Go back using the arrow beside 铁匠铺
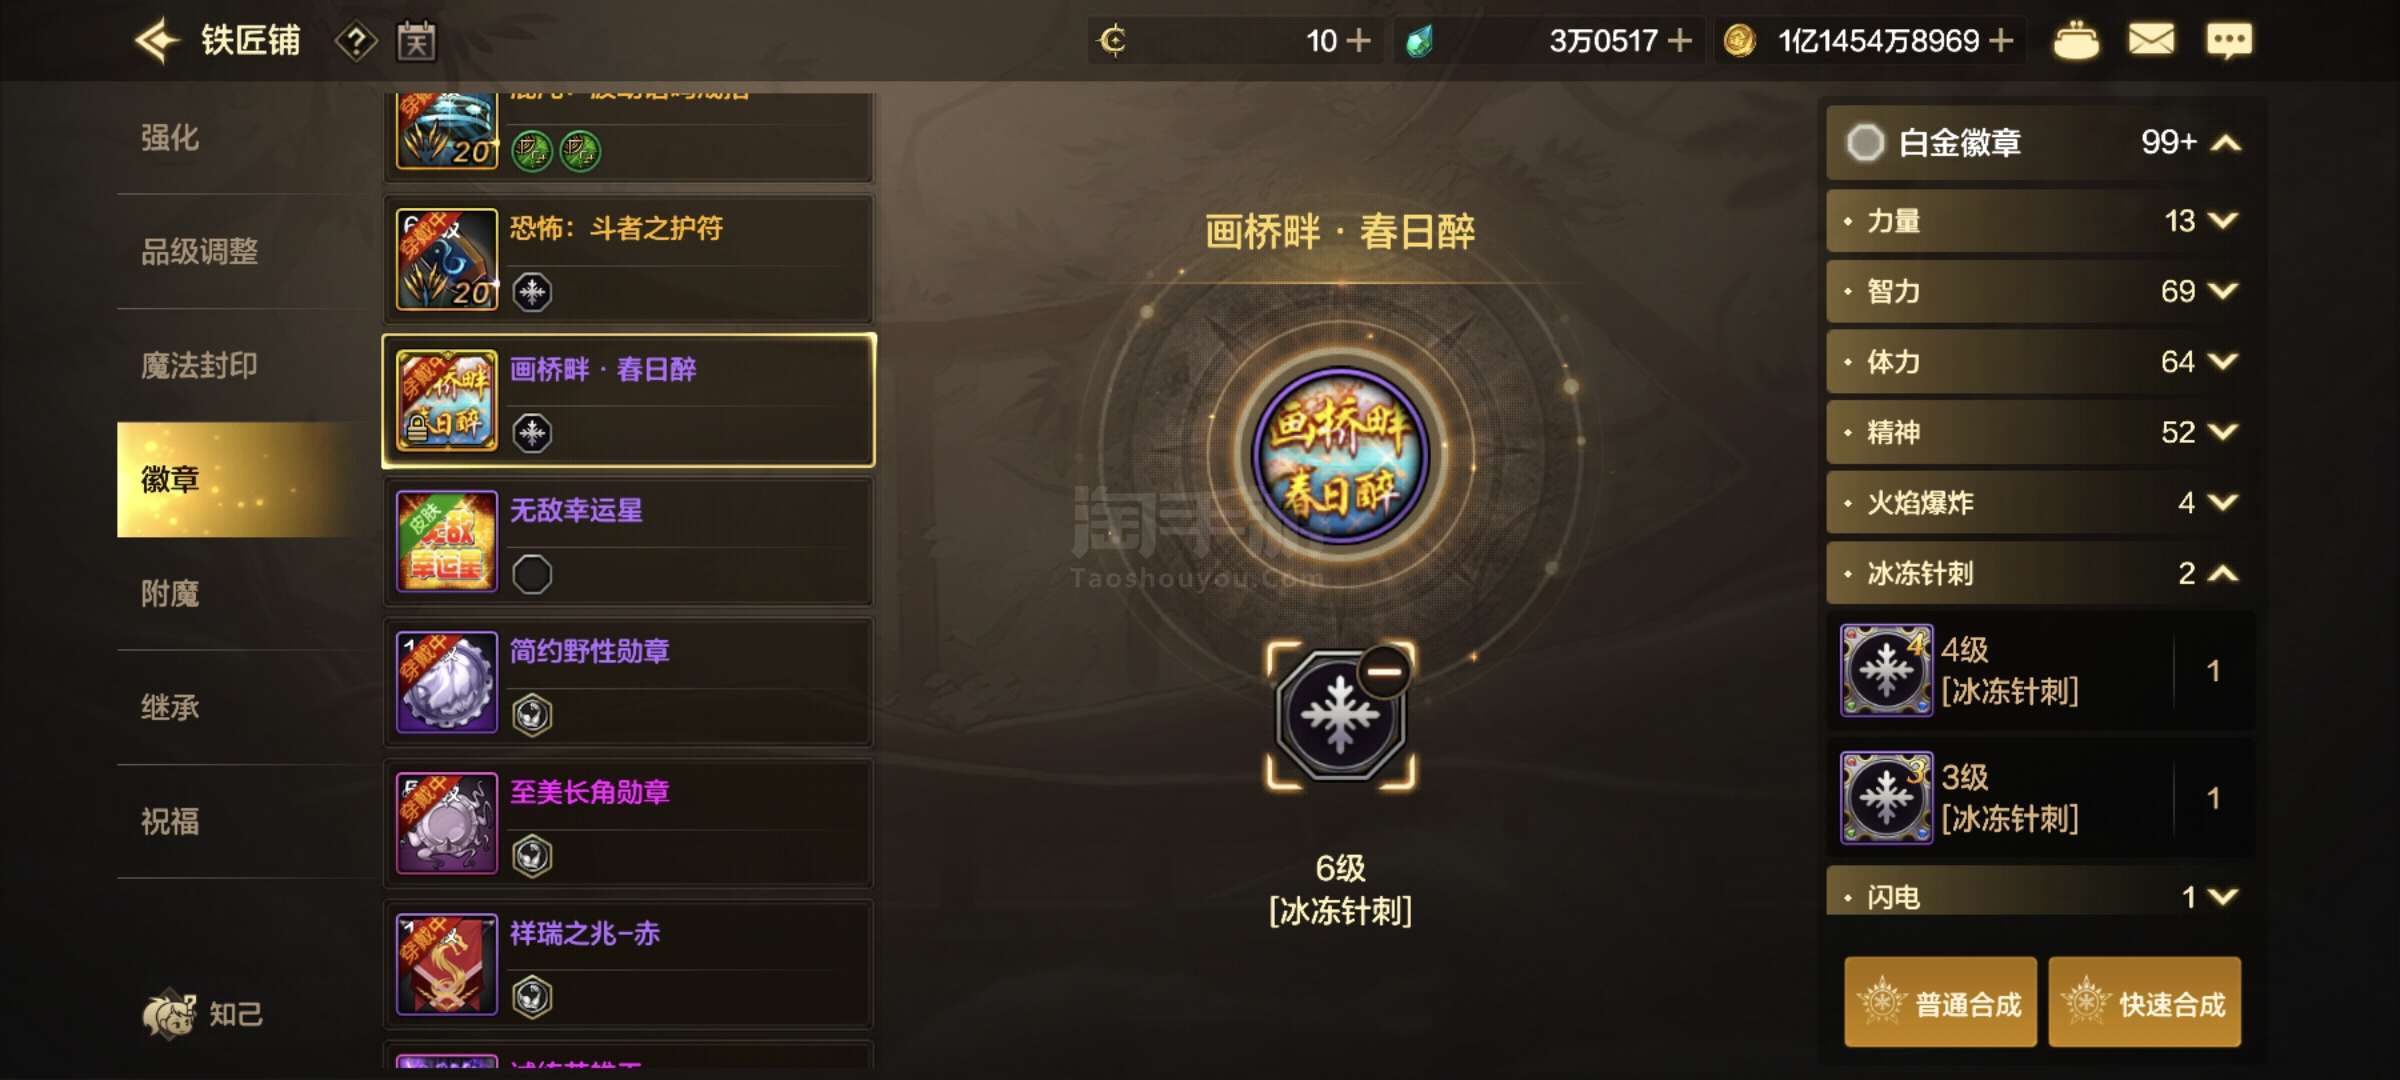This screenshot has height=1080, width=2400. pos(157,41)
